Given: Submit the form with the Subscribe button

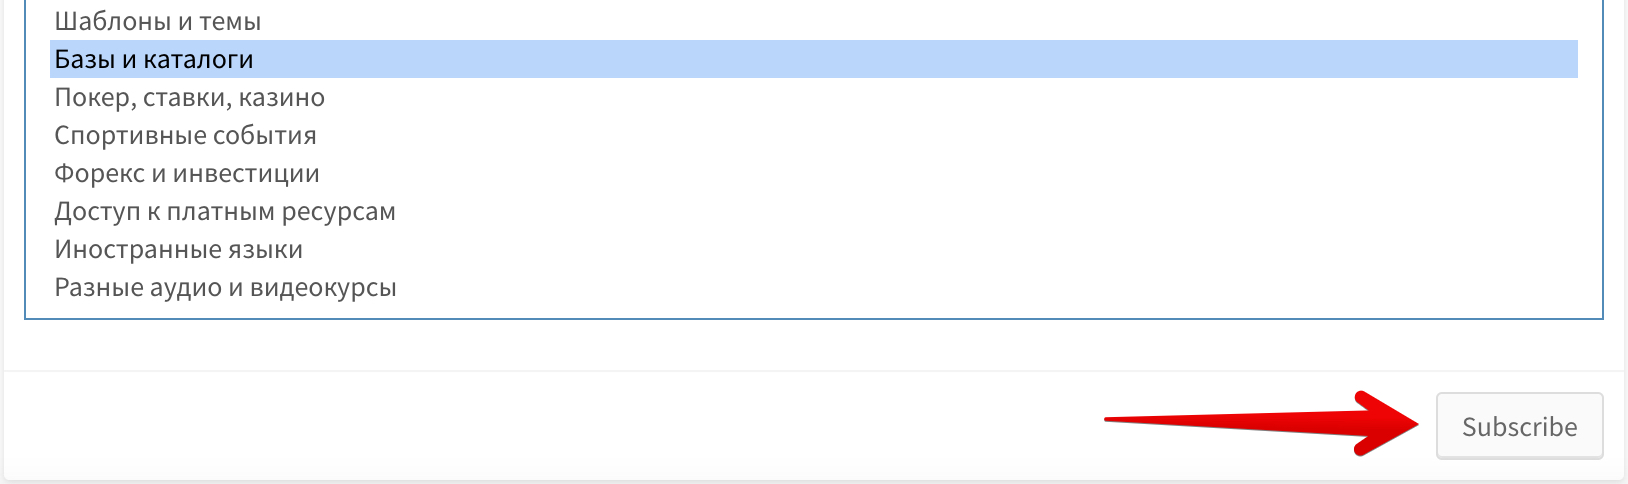Looking at the screenshot, I should pos(1519,426).
